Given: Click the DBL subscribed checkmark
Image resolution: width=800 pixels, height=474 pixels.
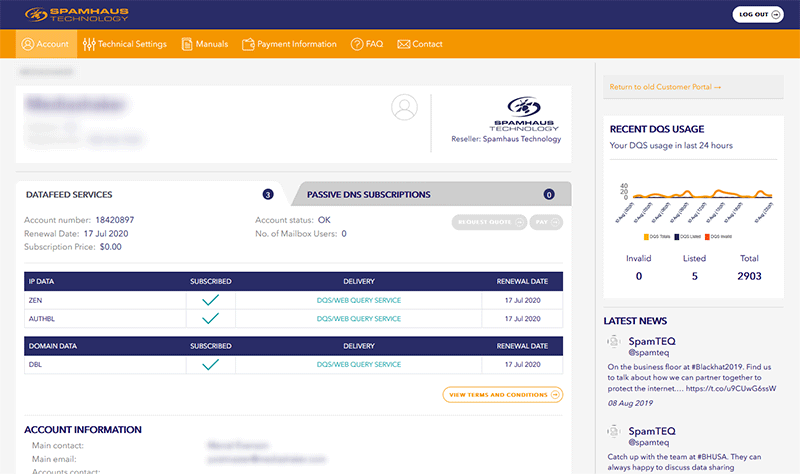Looking at the screenshot, I should [x=210, y=364].
